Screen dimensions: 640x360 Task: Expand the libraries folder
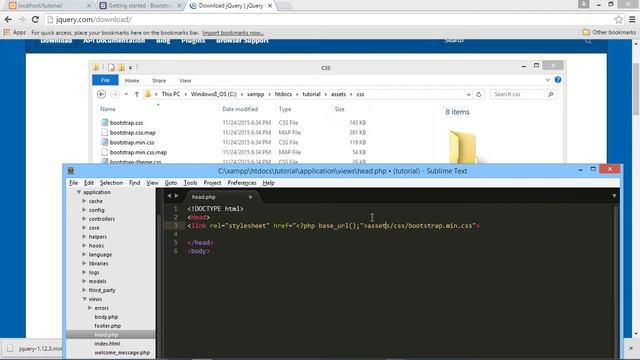pos(84,263)
